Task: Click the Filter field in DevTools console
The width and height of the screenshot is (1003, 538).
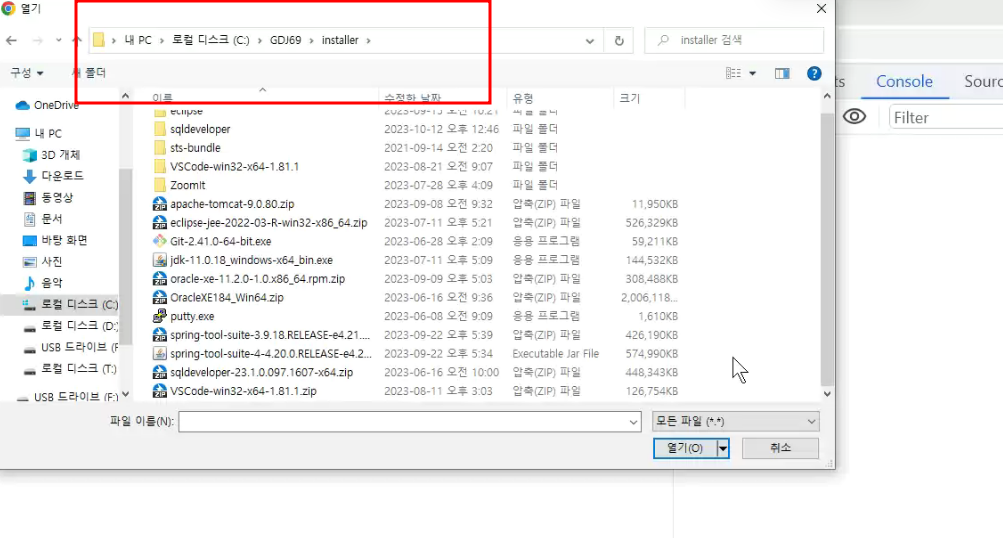Action: point(946,118)
